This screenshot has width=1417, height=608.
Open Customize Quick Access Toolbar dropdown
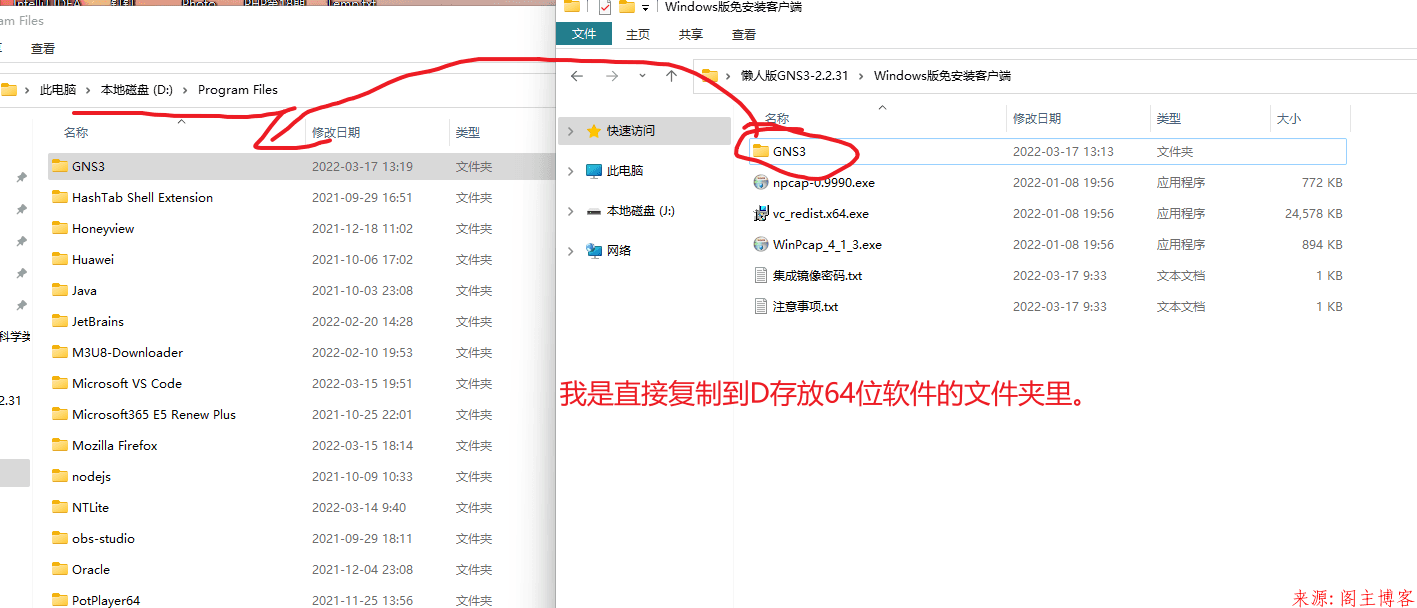coord(645,7)
